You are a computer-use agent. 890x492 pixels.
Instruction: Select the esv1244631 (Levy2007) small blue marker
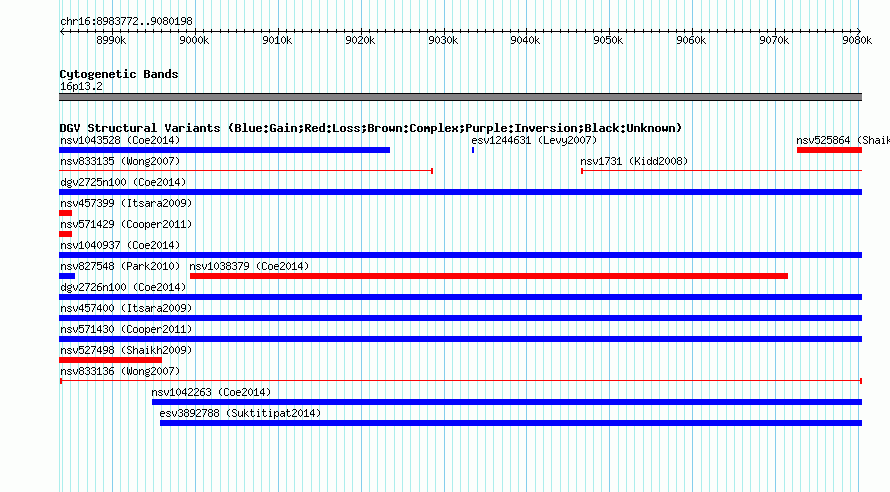(473, 150)
